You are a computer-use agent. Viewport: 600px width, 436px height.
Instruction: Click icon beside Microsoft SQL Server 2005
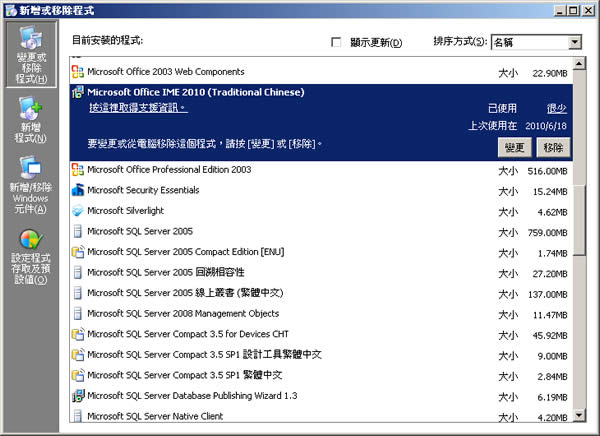78,231
